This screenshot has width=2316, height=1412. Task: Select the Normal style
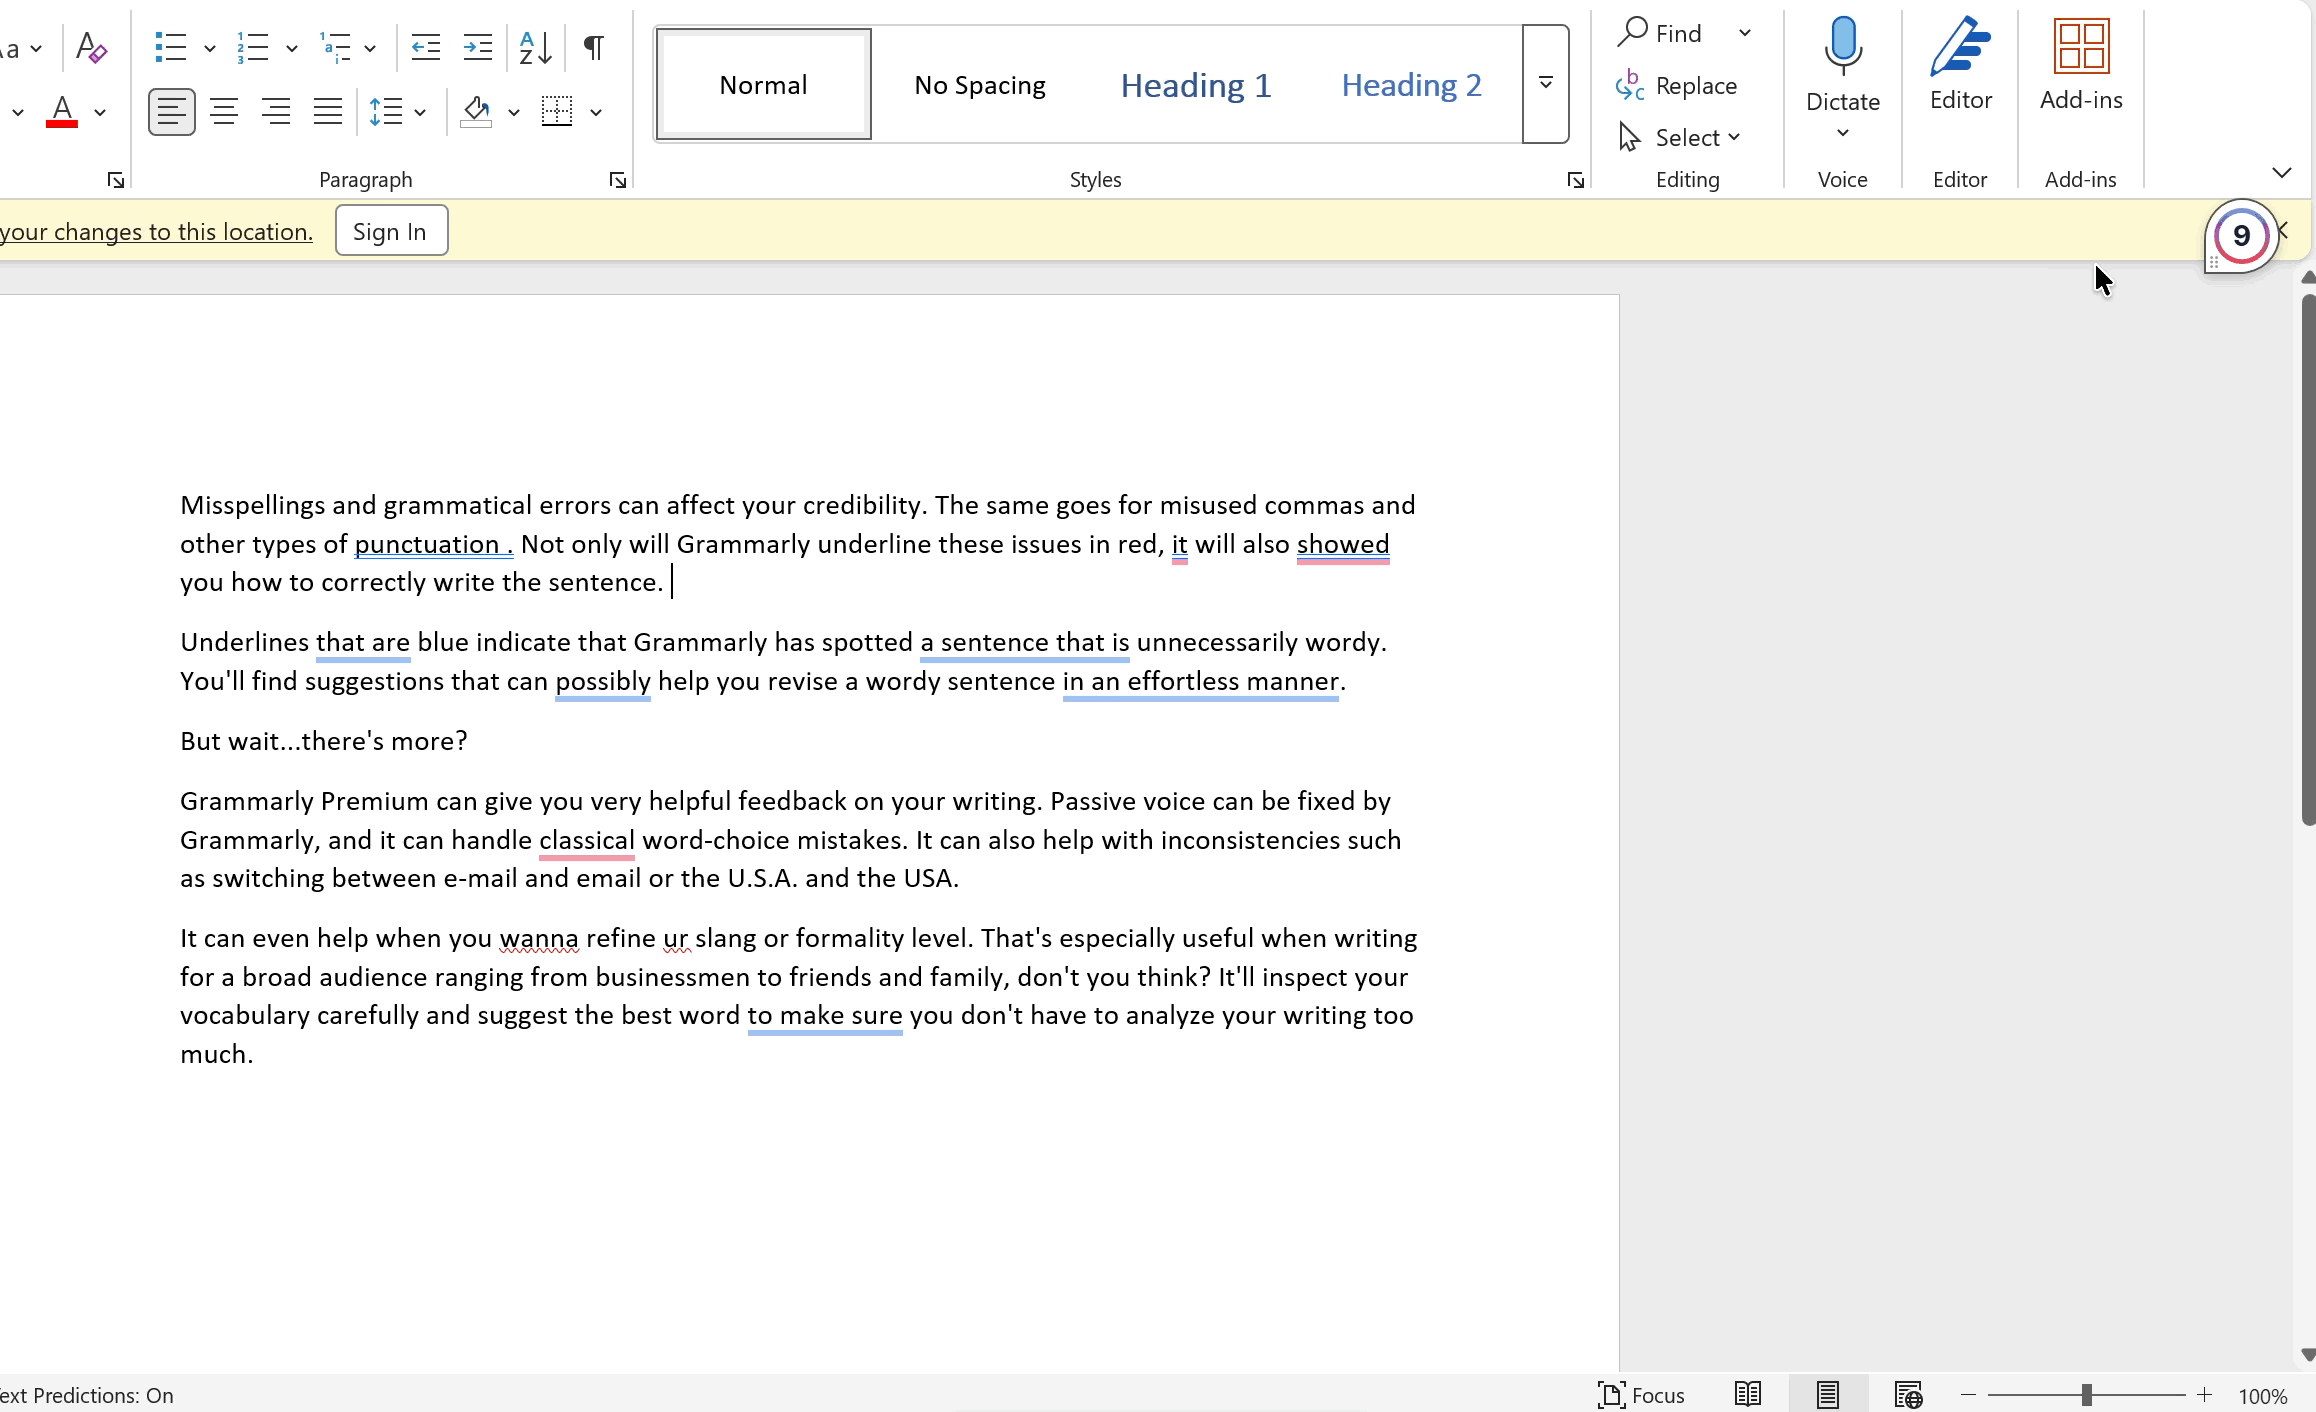[763, 85]
